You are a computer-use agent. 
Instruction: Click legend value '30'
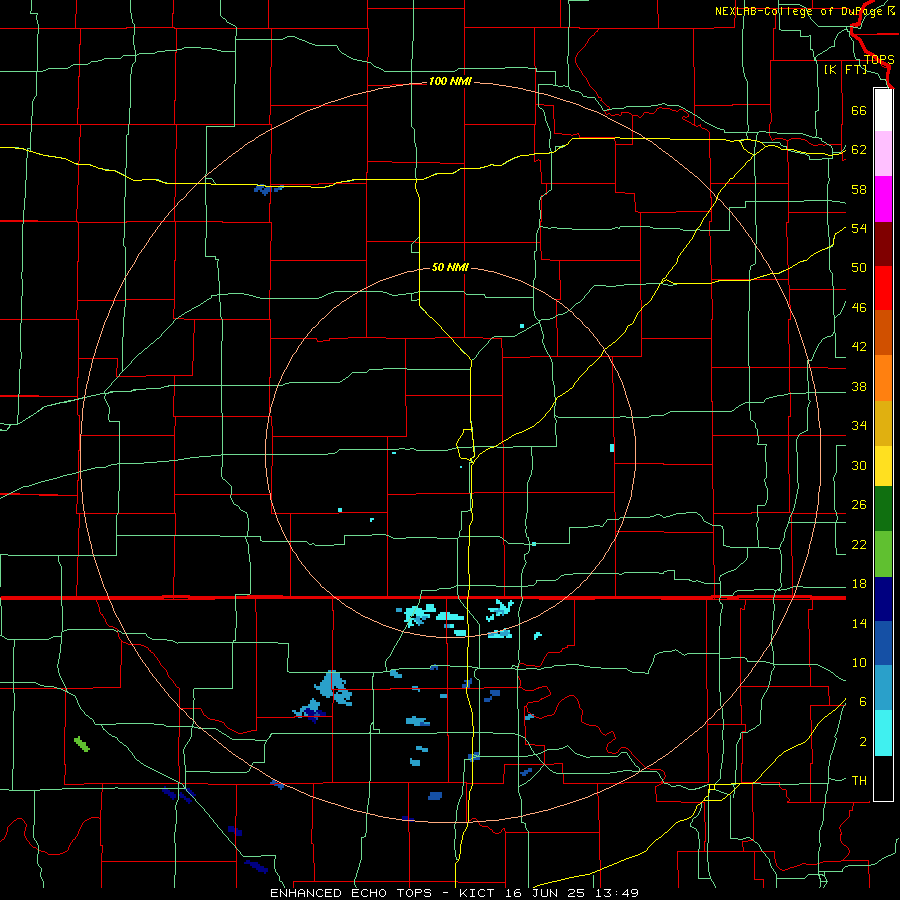(x=859, y=465)
